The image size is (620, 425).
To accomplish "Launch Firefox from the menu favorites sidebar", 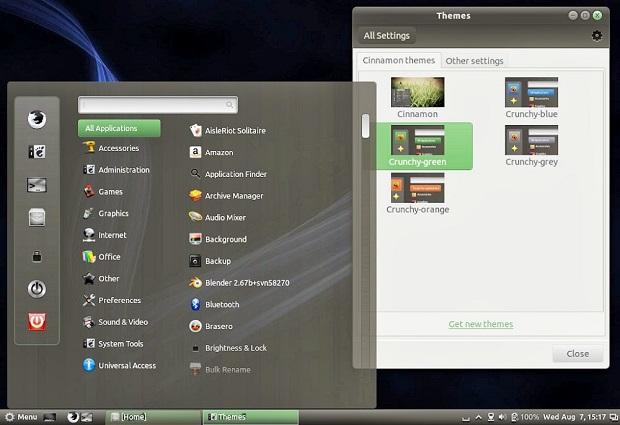I will pos(37,119).
